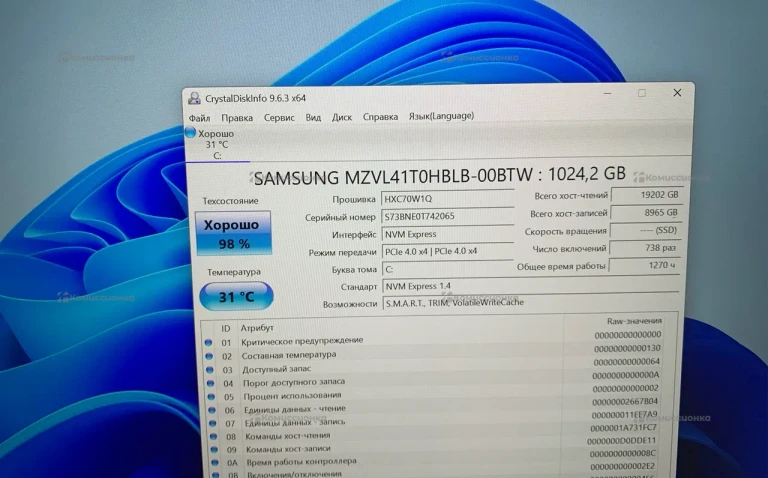Click the serial number field S73BNE0T742065
The image size is (768, 478).
coord(447,216)
